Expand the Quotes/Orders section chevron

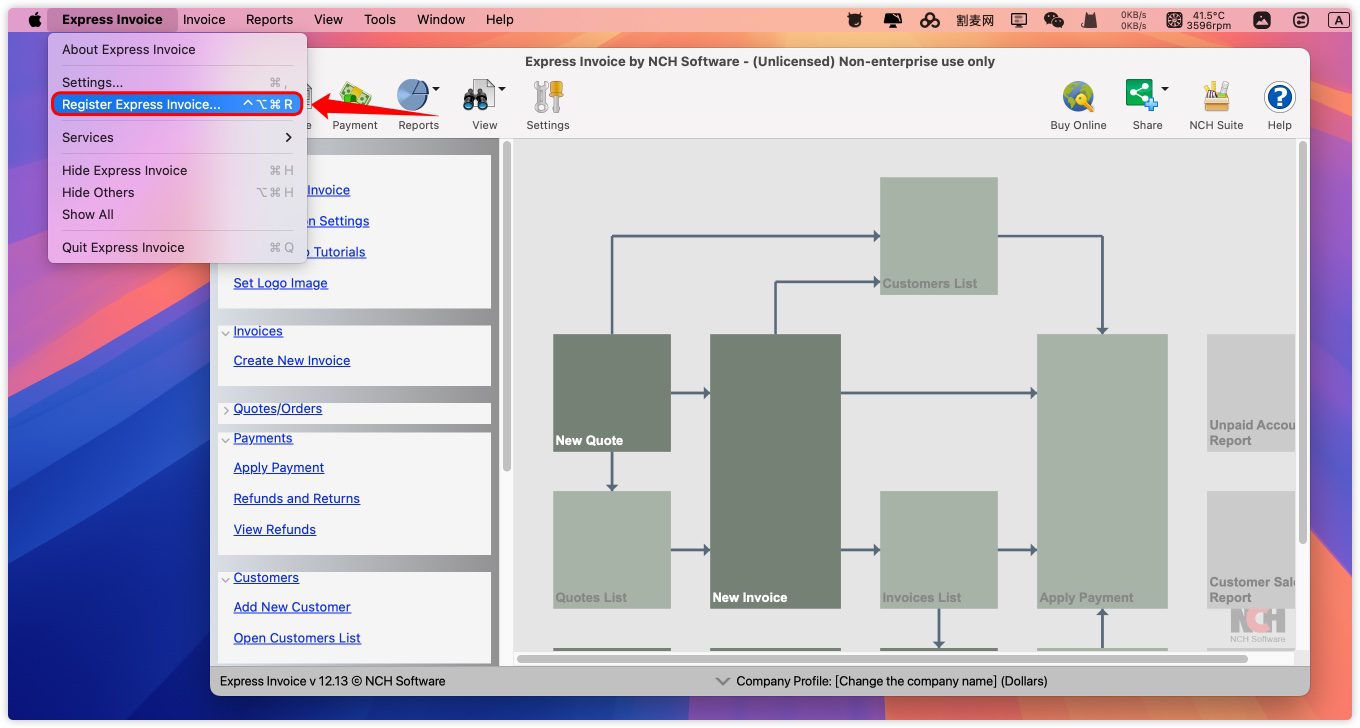pos(225,409)
